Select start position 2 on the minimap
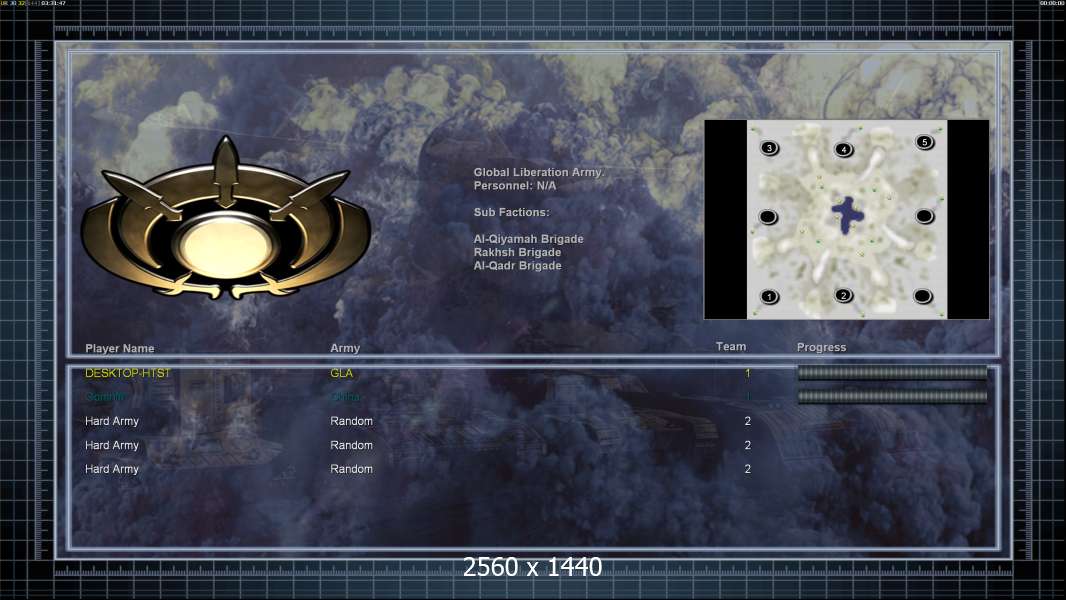The height and width of the screenshot is (600, 1066). tap(844, 295)
